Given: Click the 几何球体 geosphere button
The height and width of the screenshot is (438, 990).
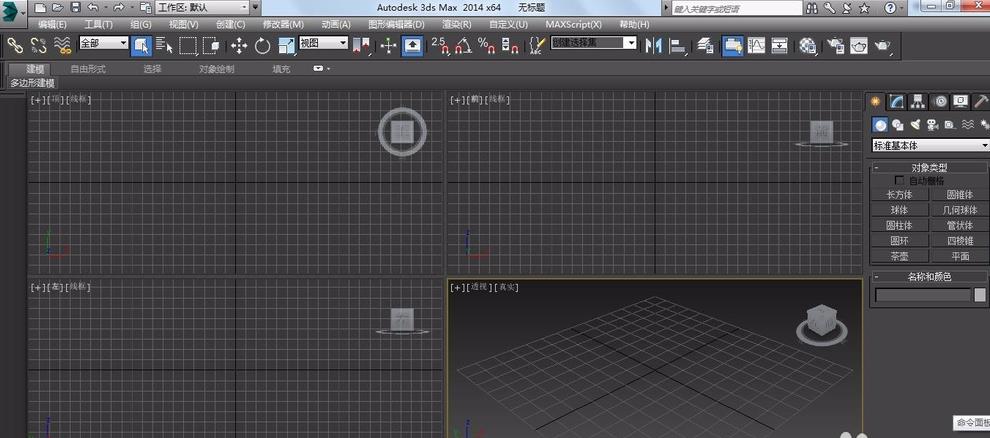Looking at the screenshot, I should [x=960, y=210].
